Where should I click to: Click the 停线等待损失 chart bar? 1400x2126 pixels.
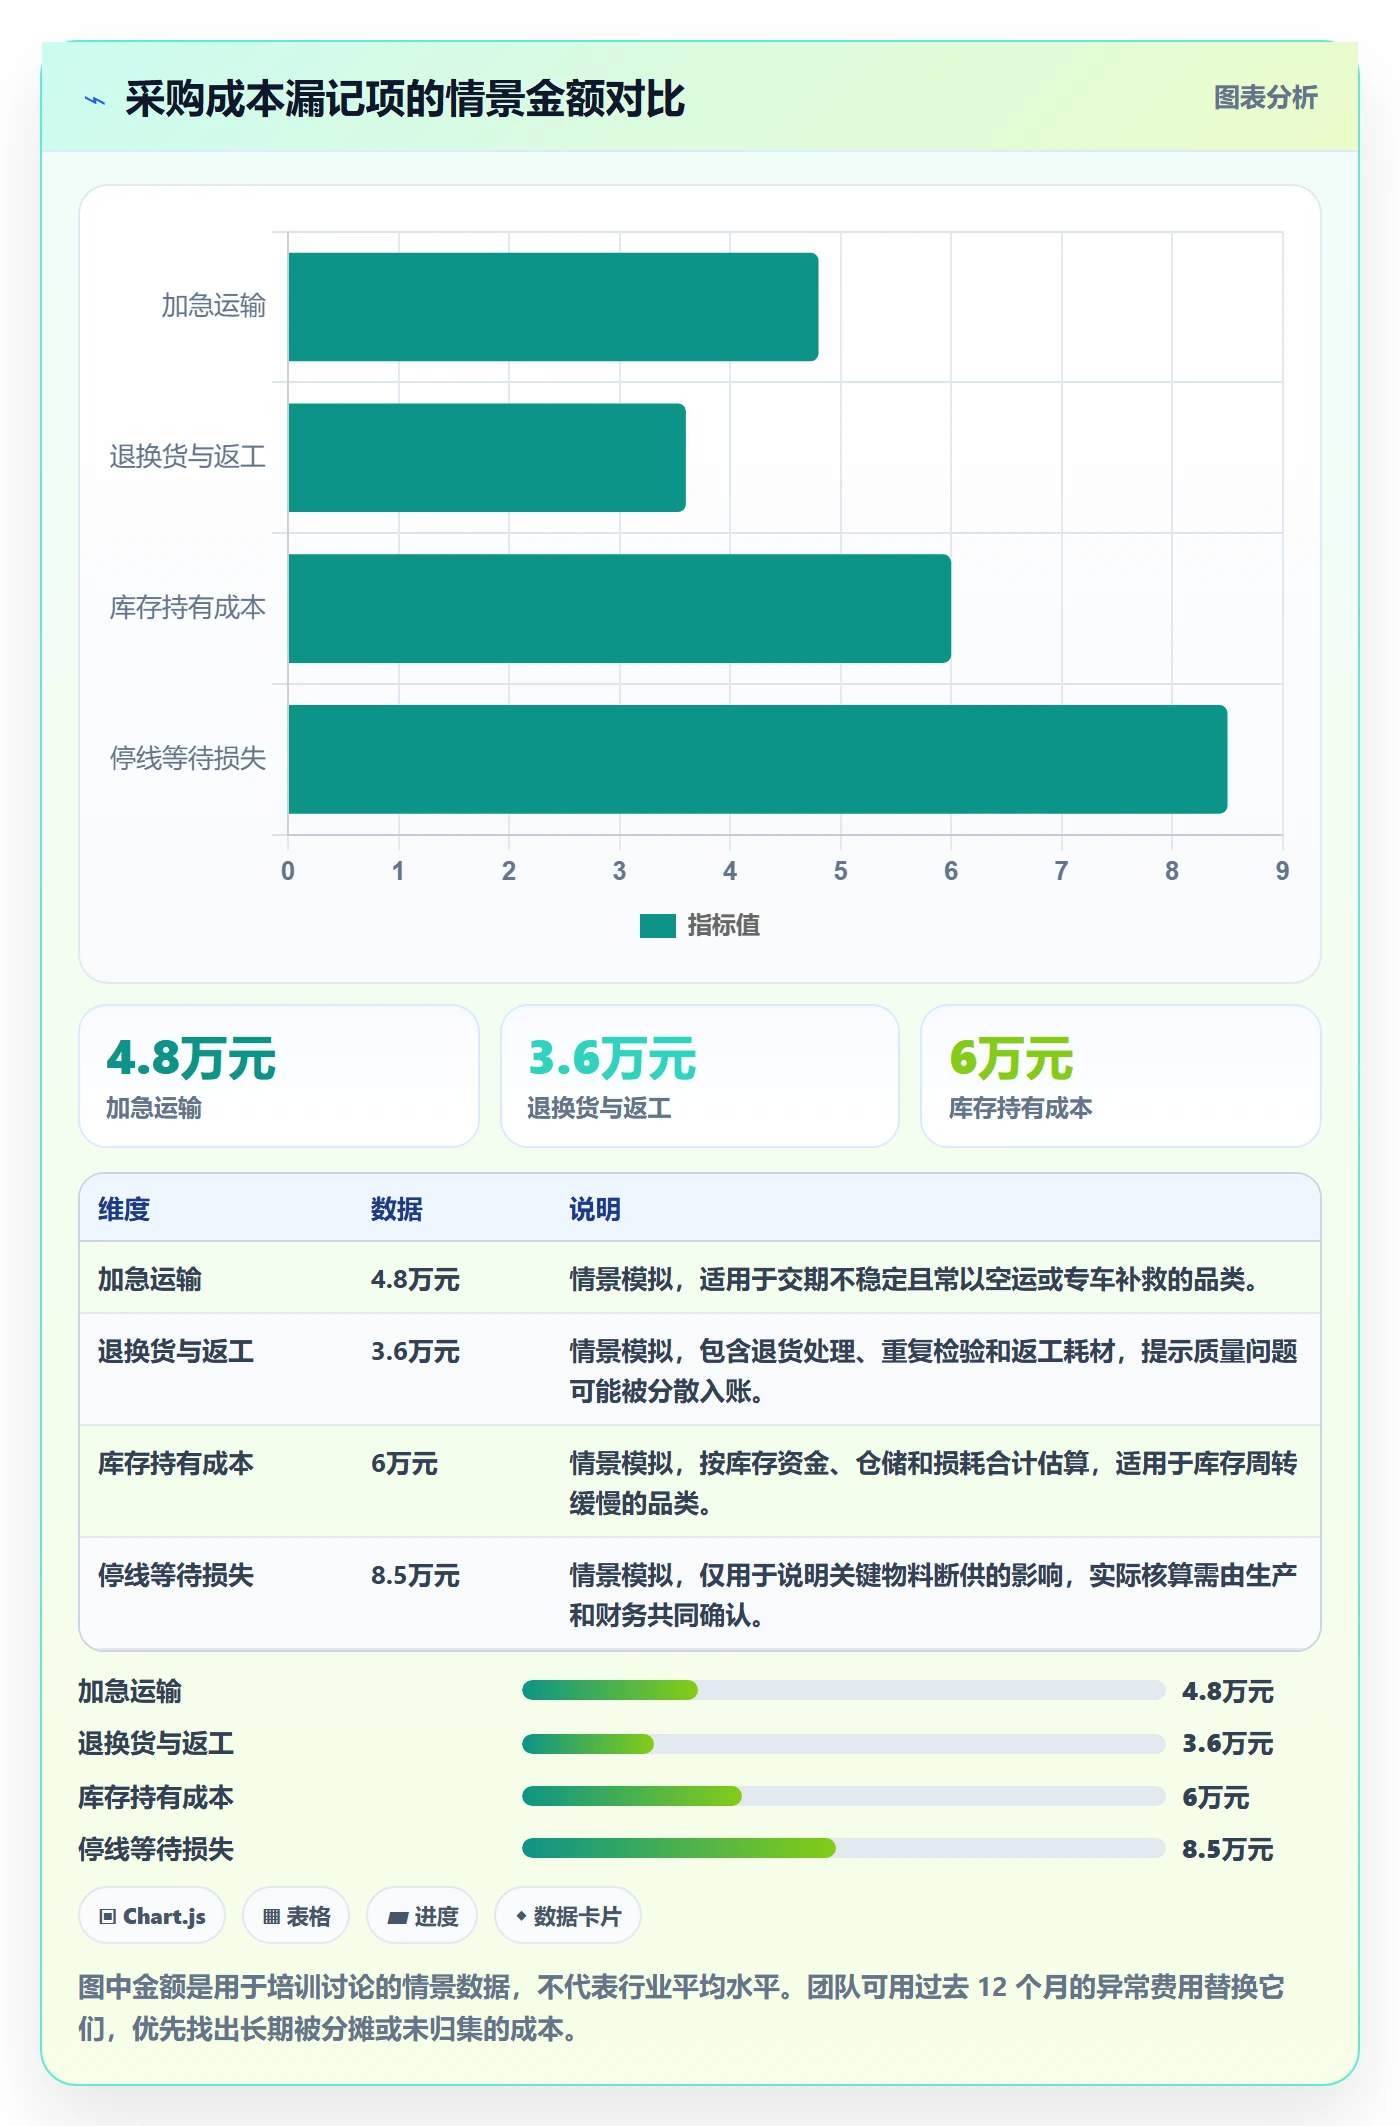click(757, 759)
